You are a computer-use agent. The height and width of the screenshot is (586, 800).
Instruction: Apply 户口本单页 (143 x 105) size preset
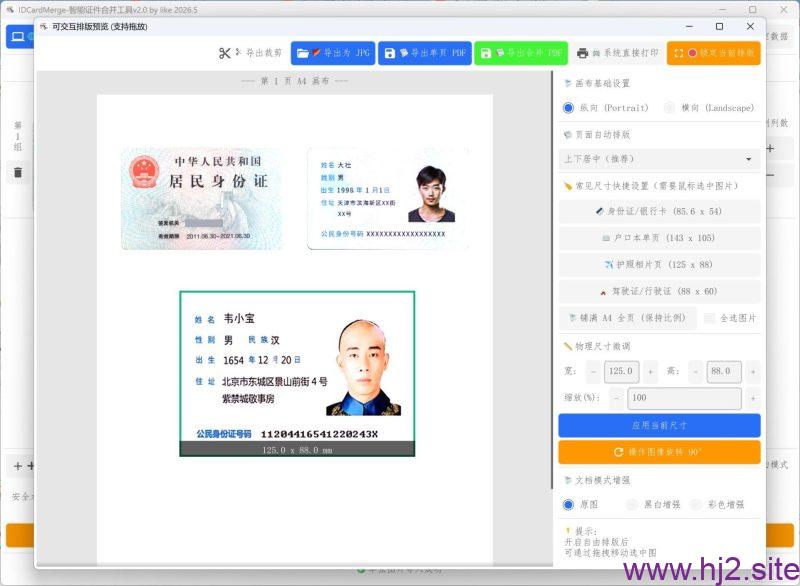(x=659, y=238)
